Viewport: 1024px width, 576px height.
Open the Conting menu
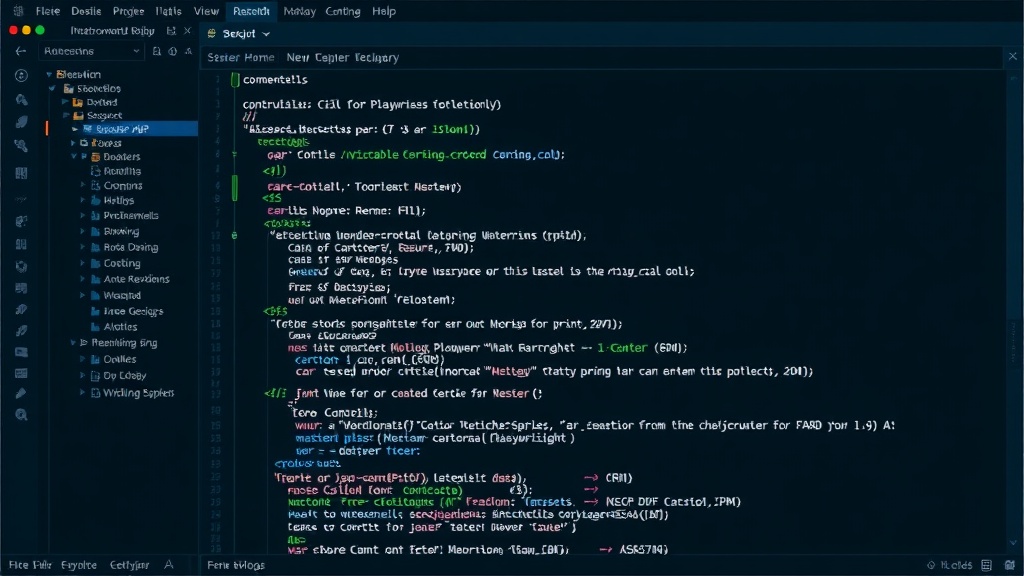[x=343, y=11]
